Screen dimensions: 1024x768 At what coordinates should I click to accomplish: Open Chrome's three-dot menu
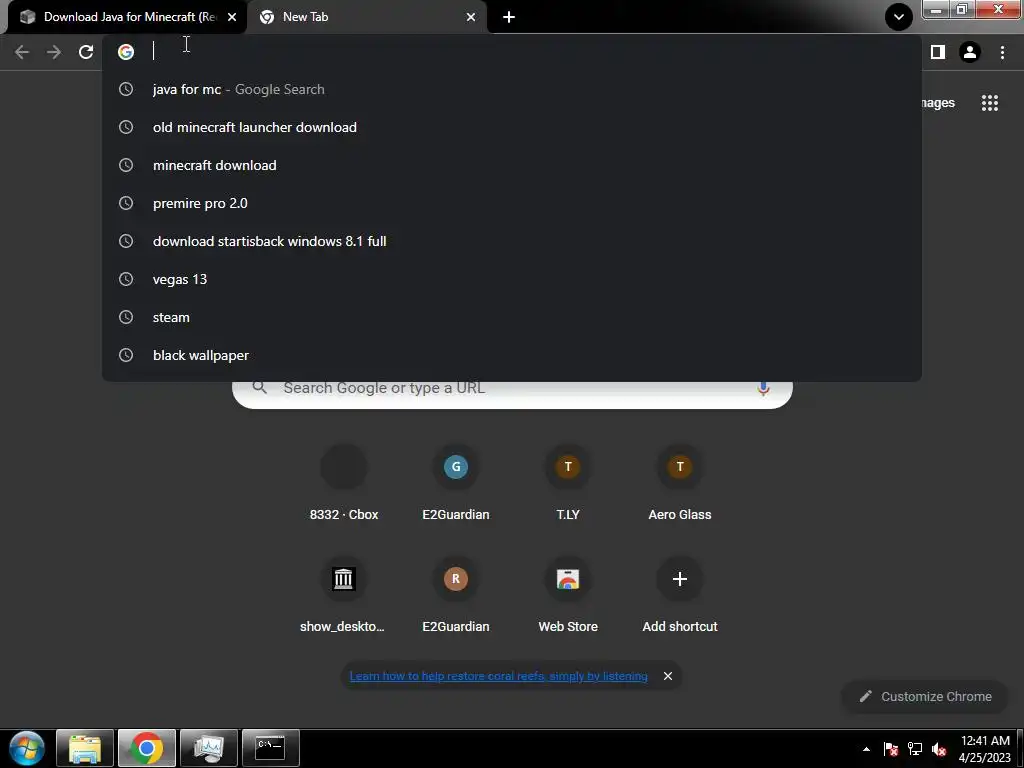pos(1002,52)
